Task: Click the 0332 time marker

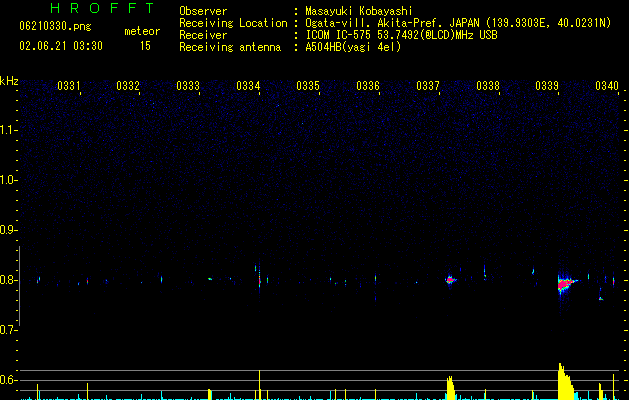Action: click(x=128, y=86)
